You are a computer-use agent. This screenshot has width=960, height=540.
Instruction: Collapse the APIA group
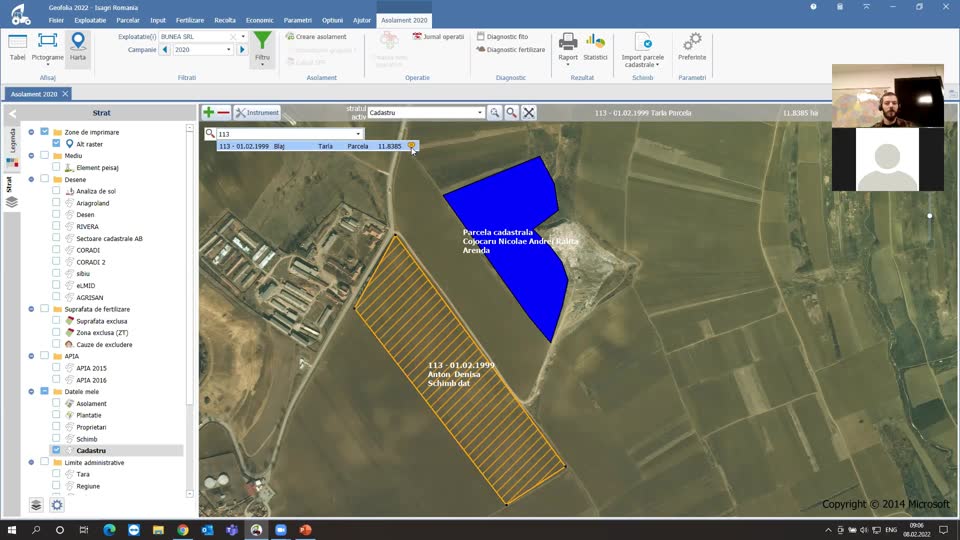pyautogui.click(x=31, y=356)
